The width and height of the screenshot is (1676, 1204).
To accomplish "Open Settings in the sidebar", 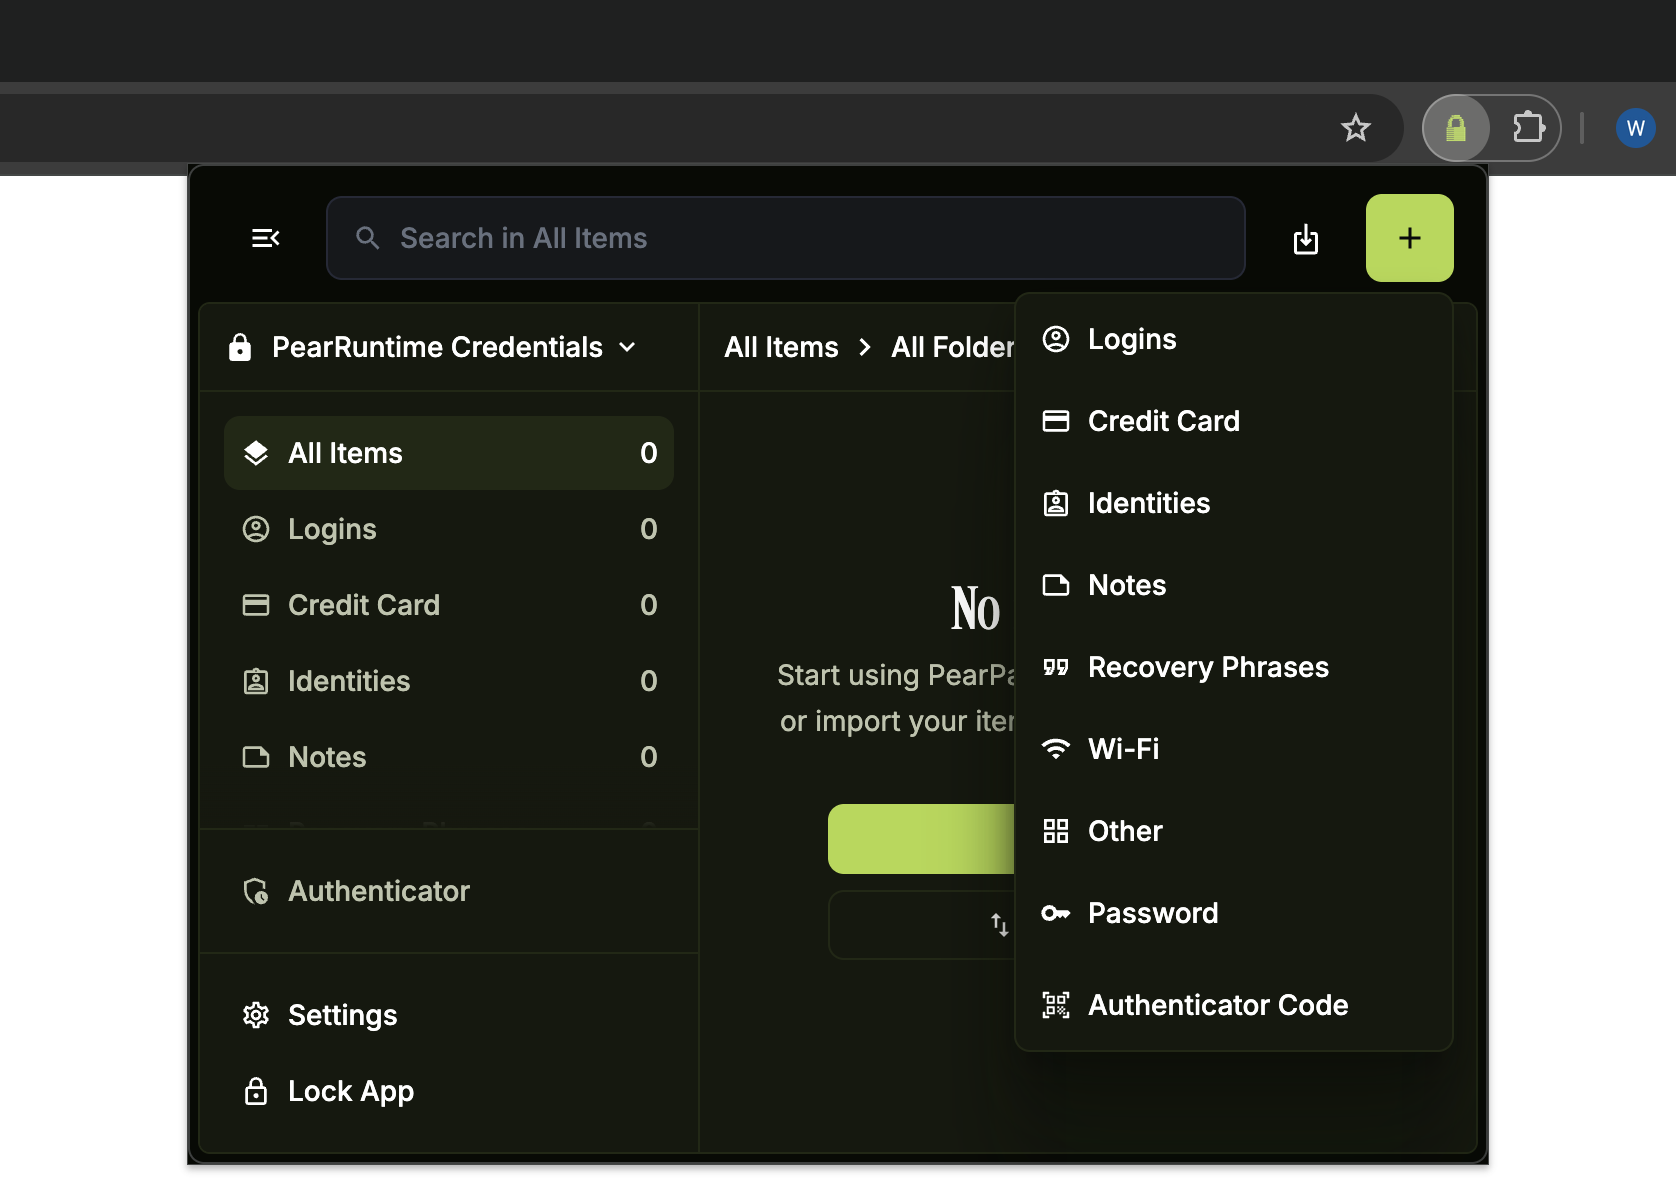I will coord(449,1015).
